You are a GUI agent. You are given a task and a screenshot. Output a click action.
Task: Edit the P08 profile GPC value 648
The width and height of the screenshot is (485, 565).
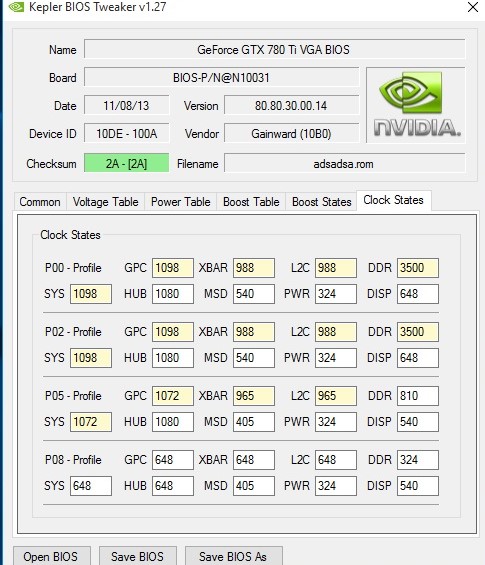click(173, 460)
